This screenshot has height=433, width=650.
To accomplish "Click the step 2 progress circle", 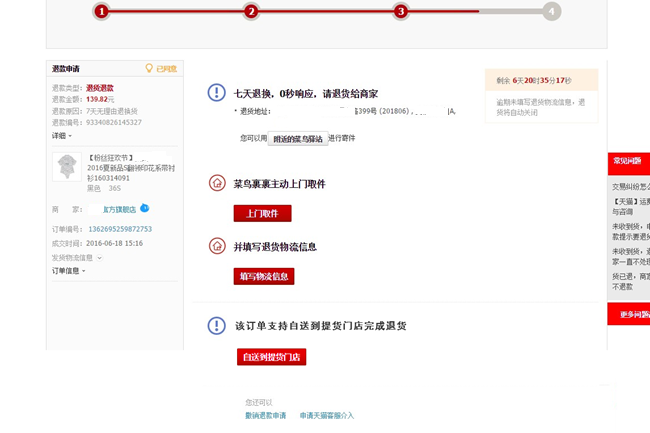I will click(x=251, y=11).
